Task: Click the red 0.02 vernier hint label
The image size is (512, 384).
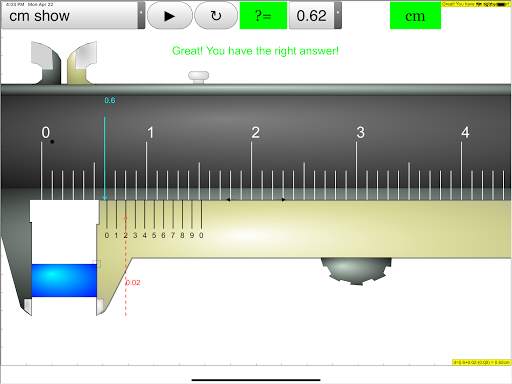Action: coord(133,283)
